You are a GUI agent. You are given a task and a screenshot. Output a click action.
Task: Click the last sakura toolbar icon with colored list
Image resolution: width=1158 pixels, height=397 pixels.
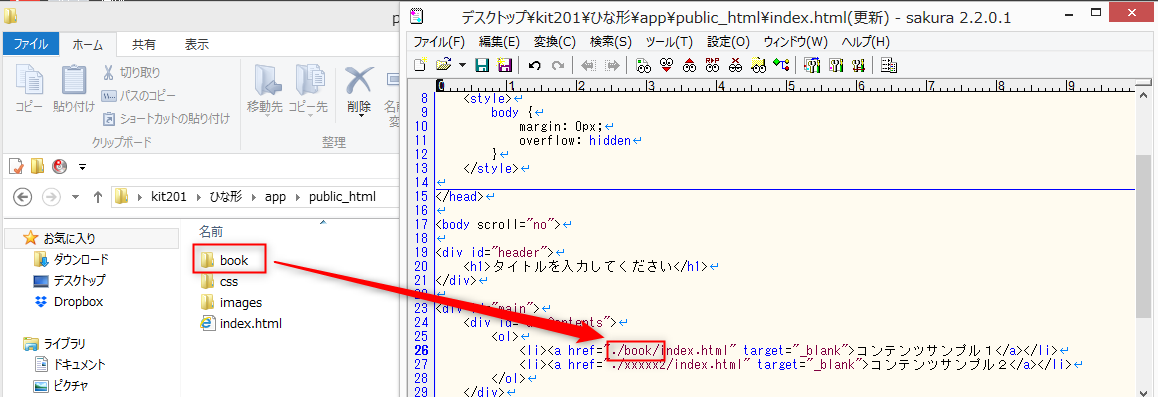click(x=889, y=65)
